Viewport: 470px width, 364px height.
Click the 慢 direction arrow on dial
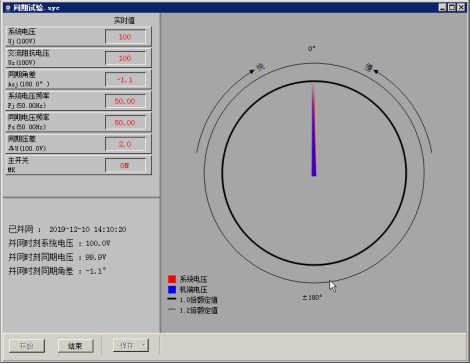pos(376,71)
